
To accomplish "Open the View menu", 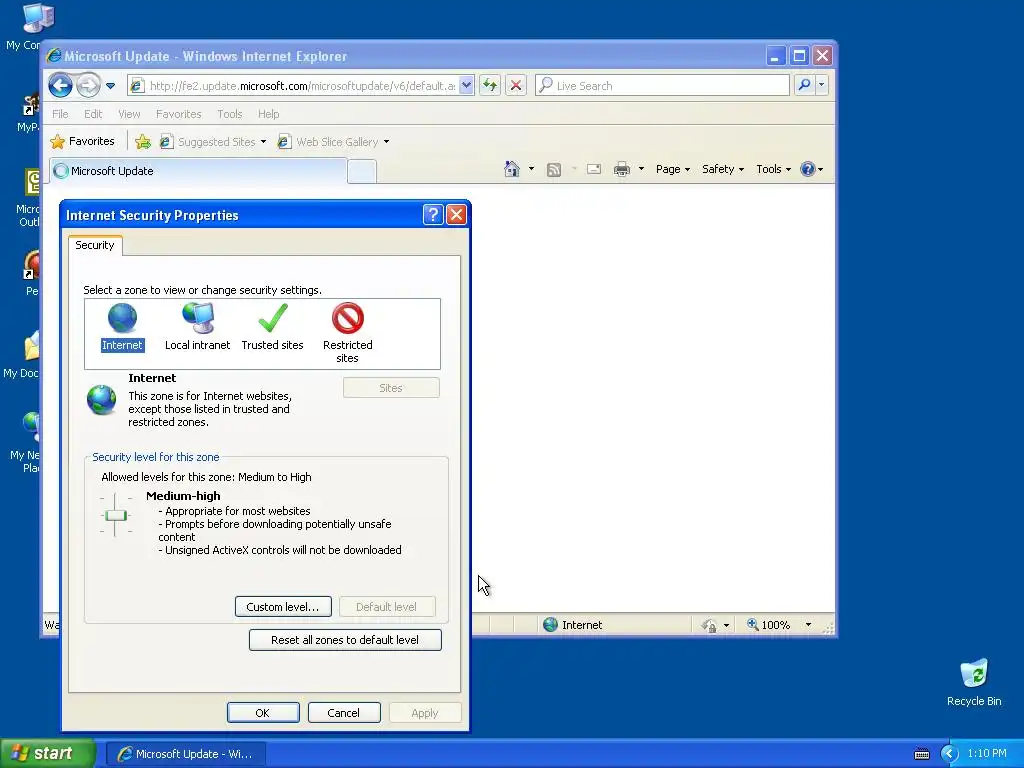I will point(129,114).
